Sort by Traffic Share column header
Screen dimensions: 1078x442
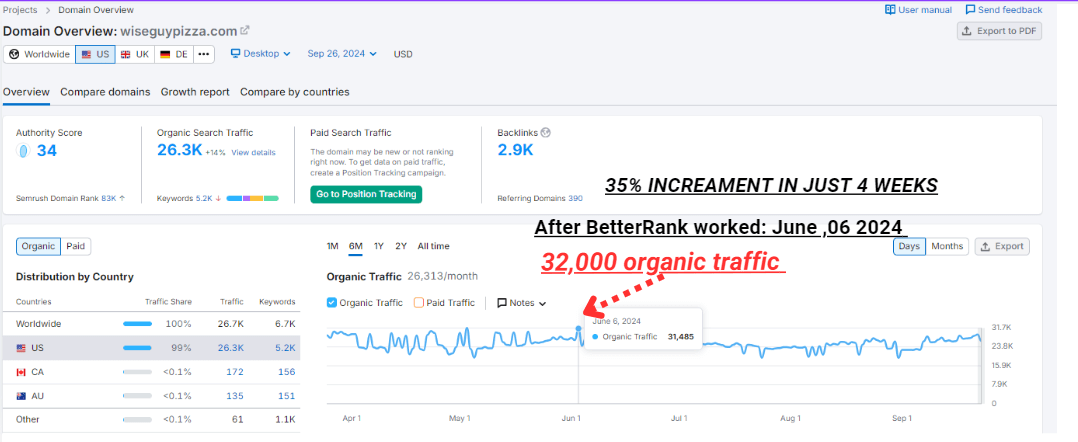click(168, 302)
